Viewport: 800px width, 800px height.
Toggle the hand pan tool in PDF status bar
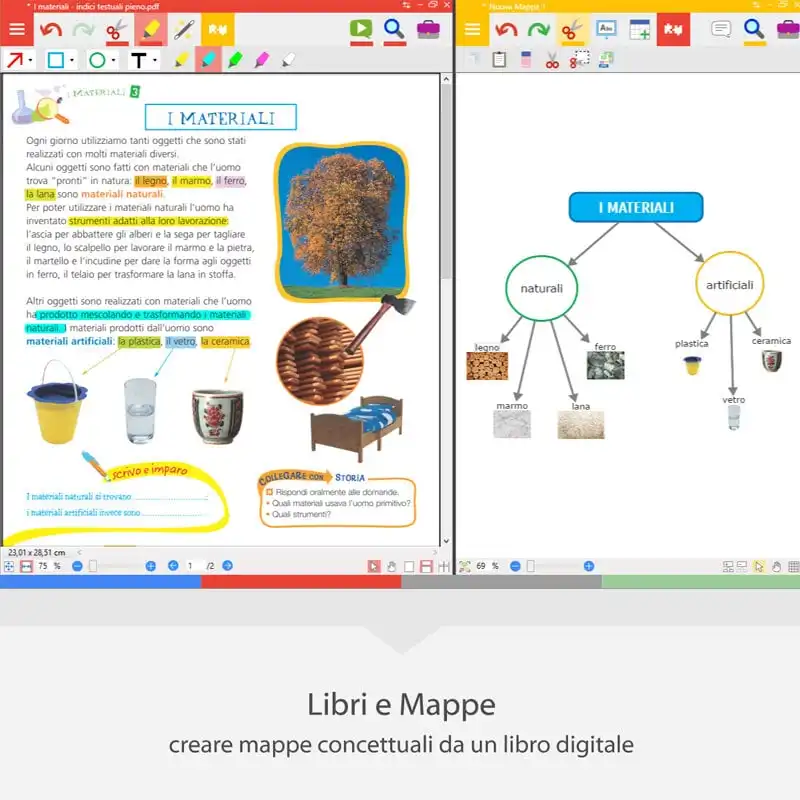391,566
